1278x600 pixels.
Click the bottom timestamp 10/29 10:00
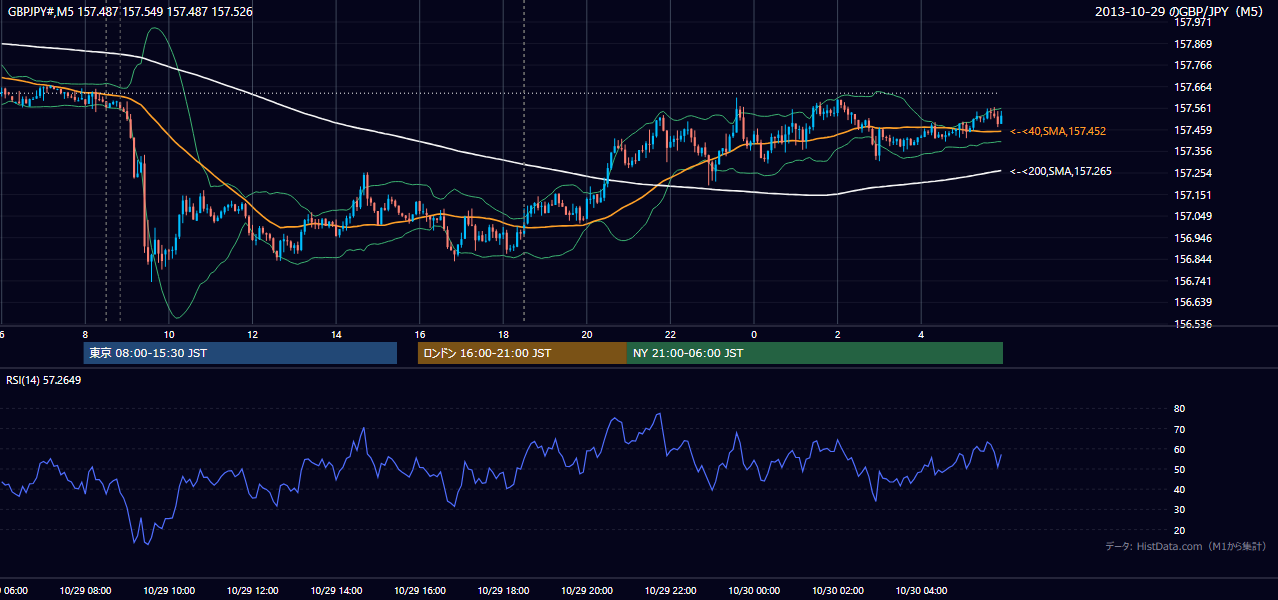click(169, 591)
